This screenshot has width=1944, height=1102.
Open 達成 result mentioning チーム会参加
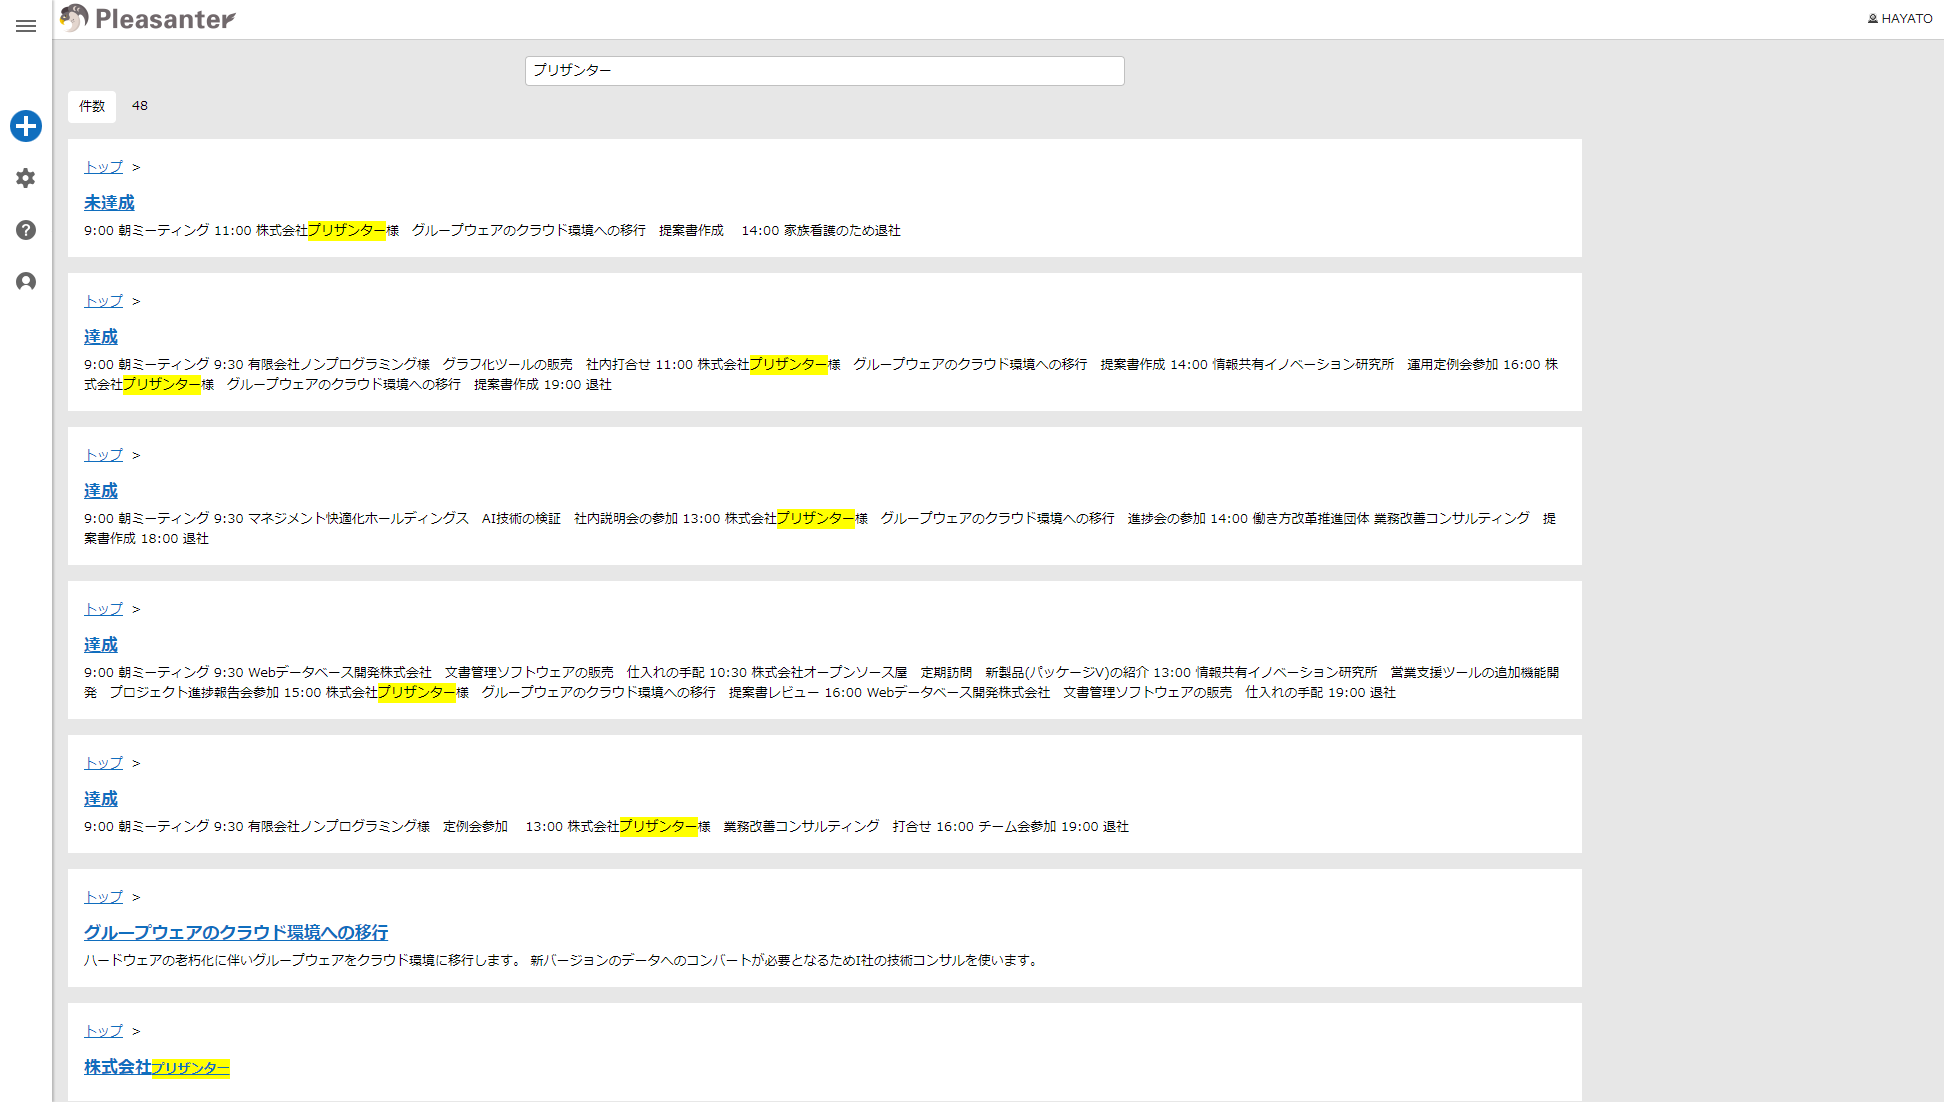101,799
